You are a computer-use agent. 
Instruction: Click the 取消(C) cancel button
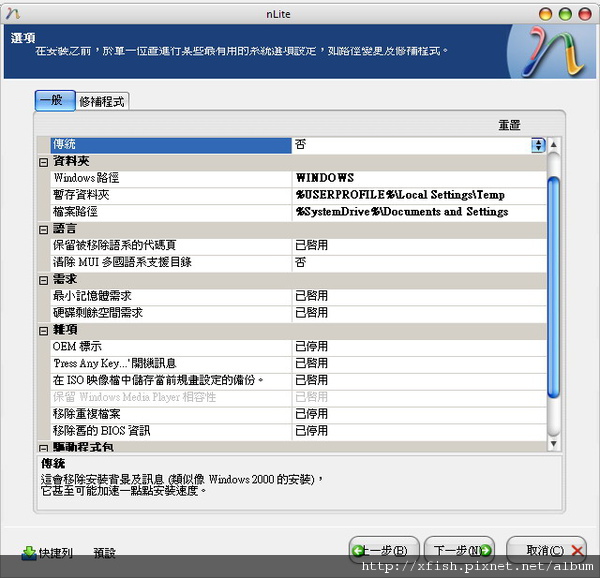tap(546, 550)
